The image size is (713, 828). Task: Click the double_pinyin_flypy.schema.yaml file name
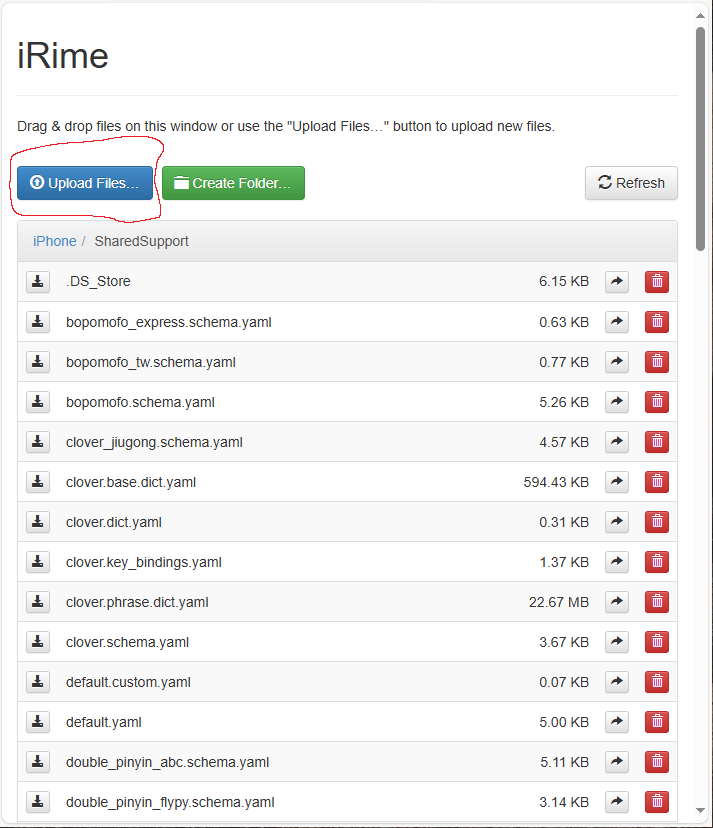tap(170, 803)
